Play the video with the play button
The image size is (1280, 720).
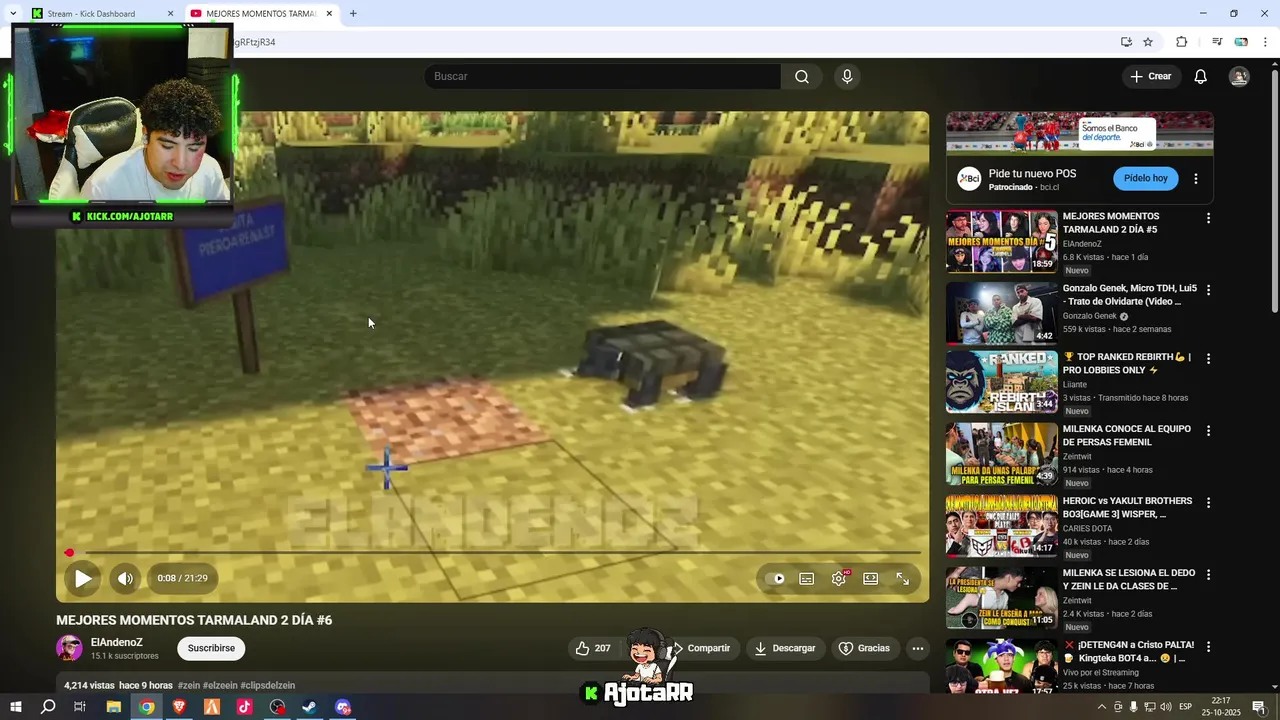tap(83, 578)
